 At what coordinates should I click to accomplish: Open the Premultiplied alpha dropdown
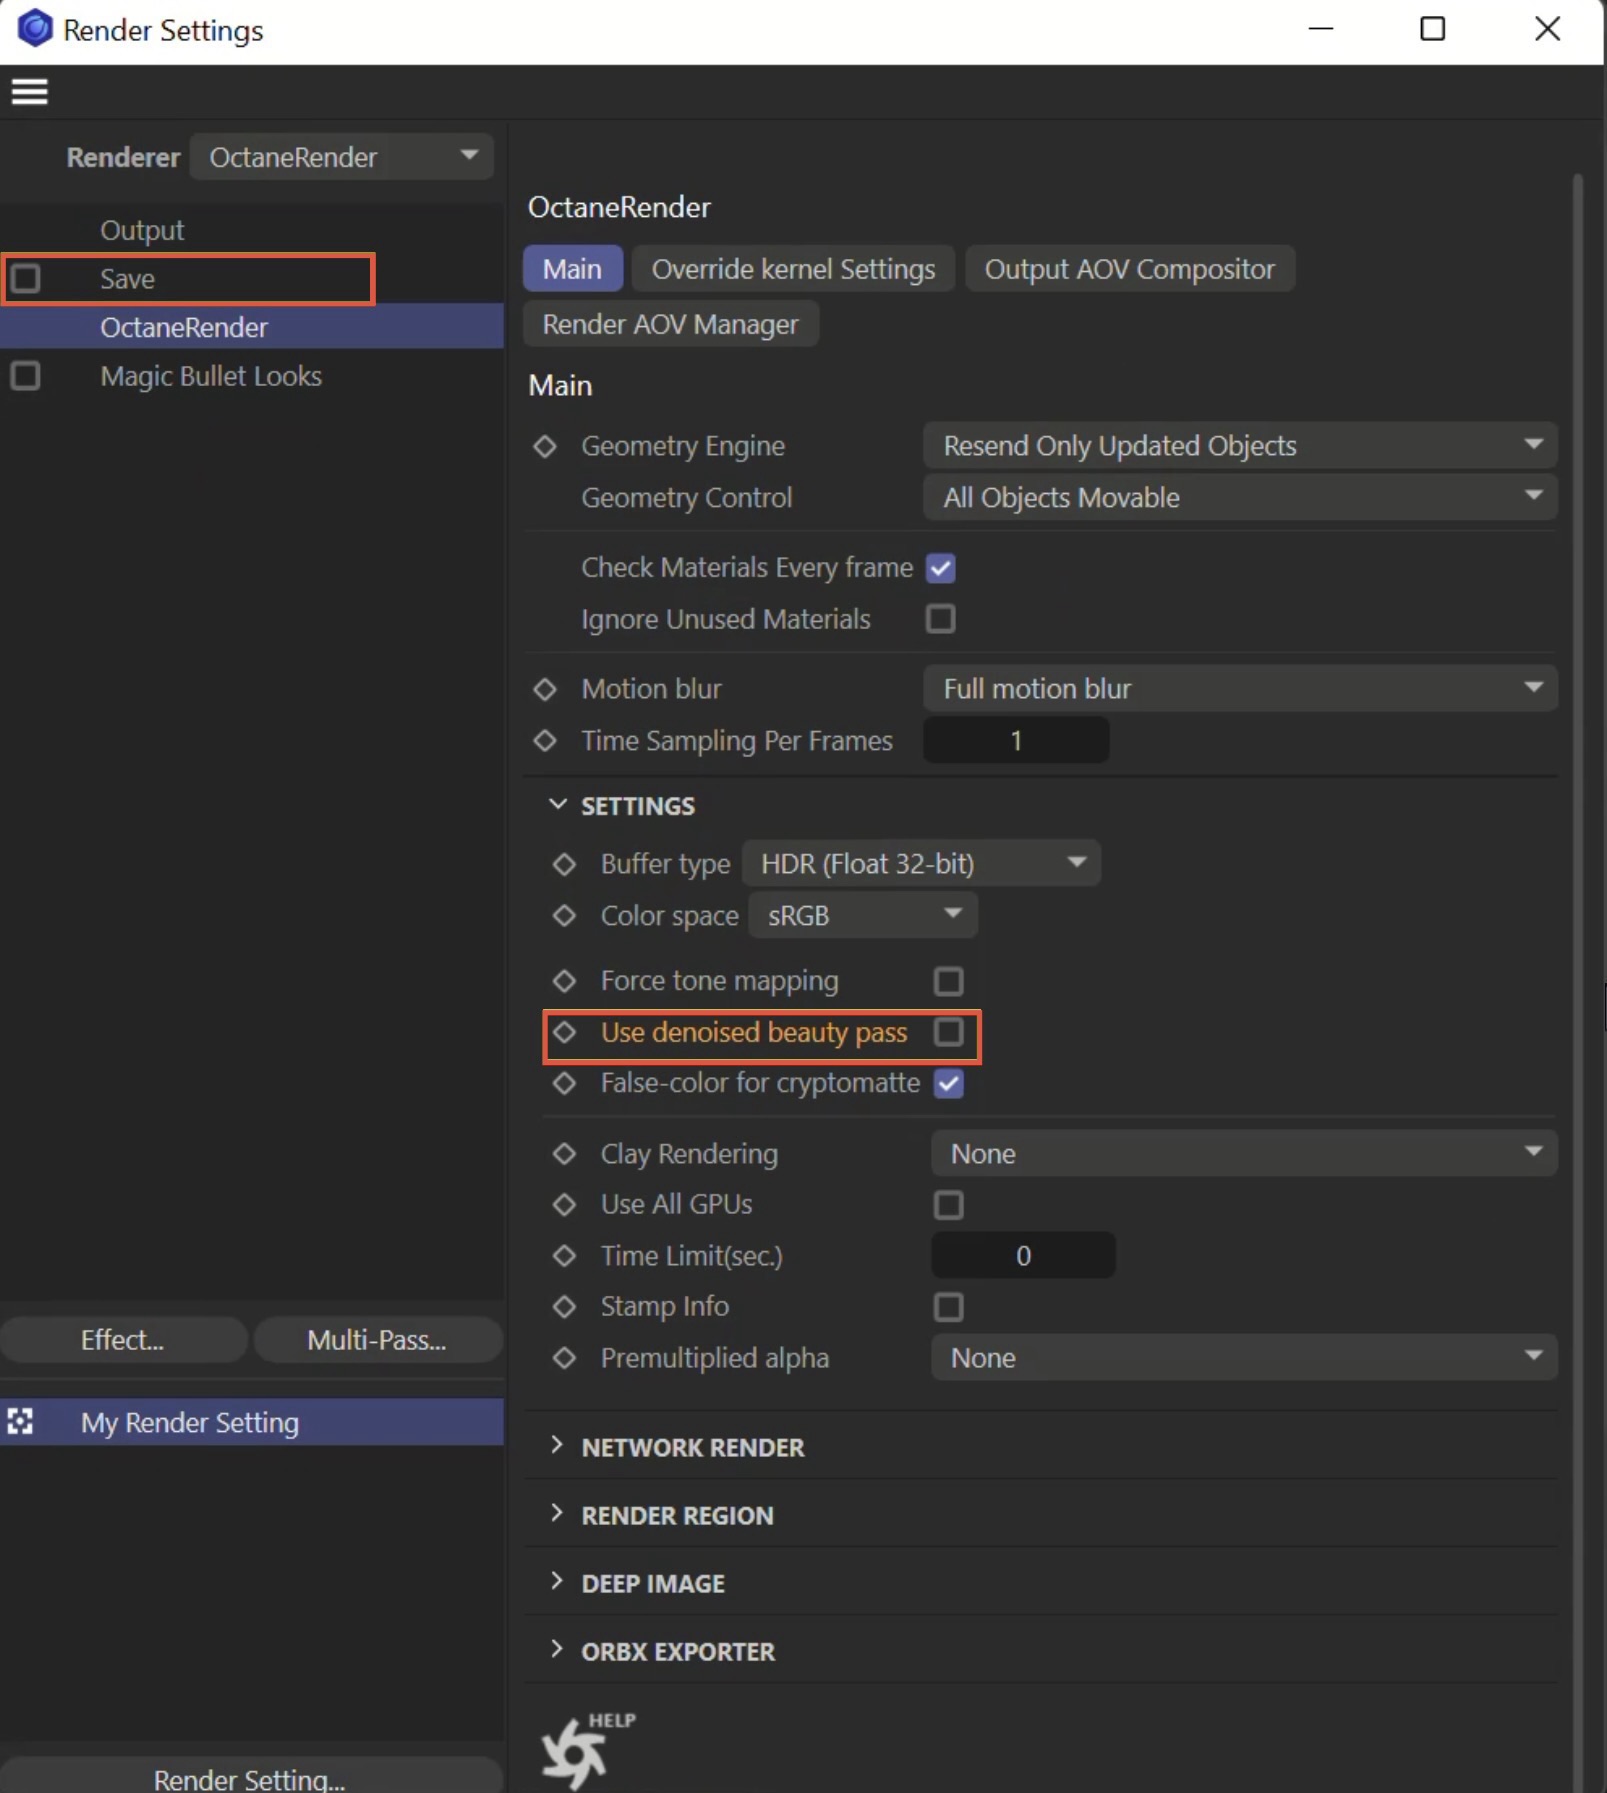(x=1244, y=1358)
